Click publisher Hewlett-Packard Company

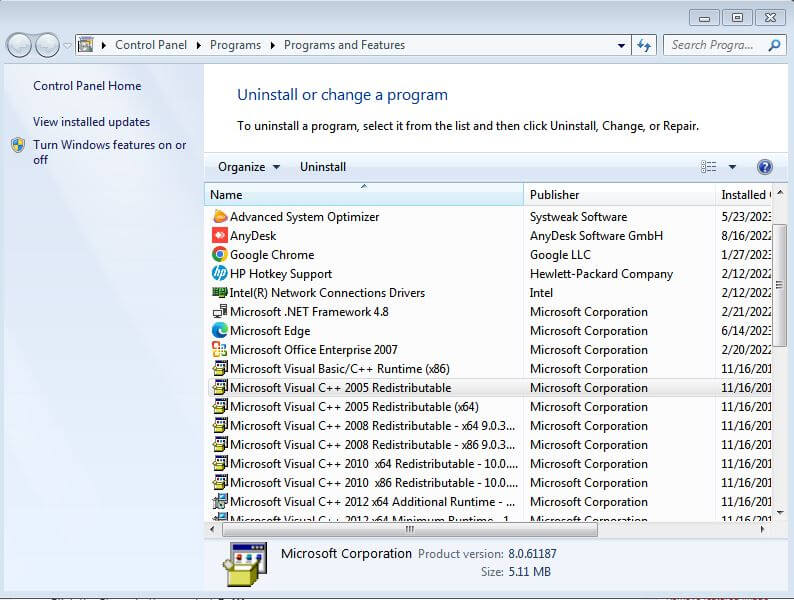coord(601,274)
